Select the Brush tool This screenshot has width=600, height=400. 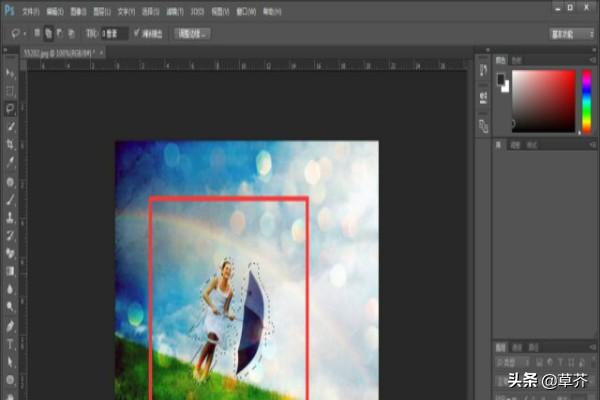[x=10, y=198]
